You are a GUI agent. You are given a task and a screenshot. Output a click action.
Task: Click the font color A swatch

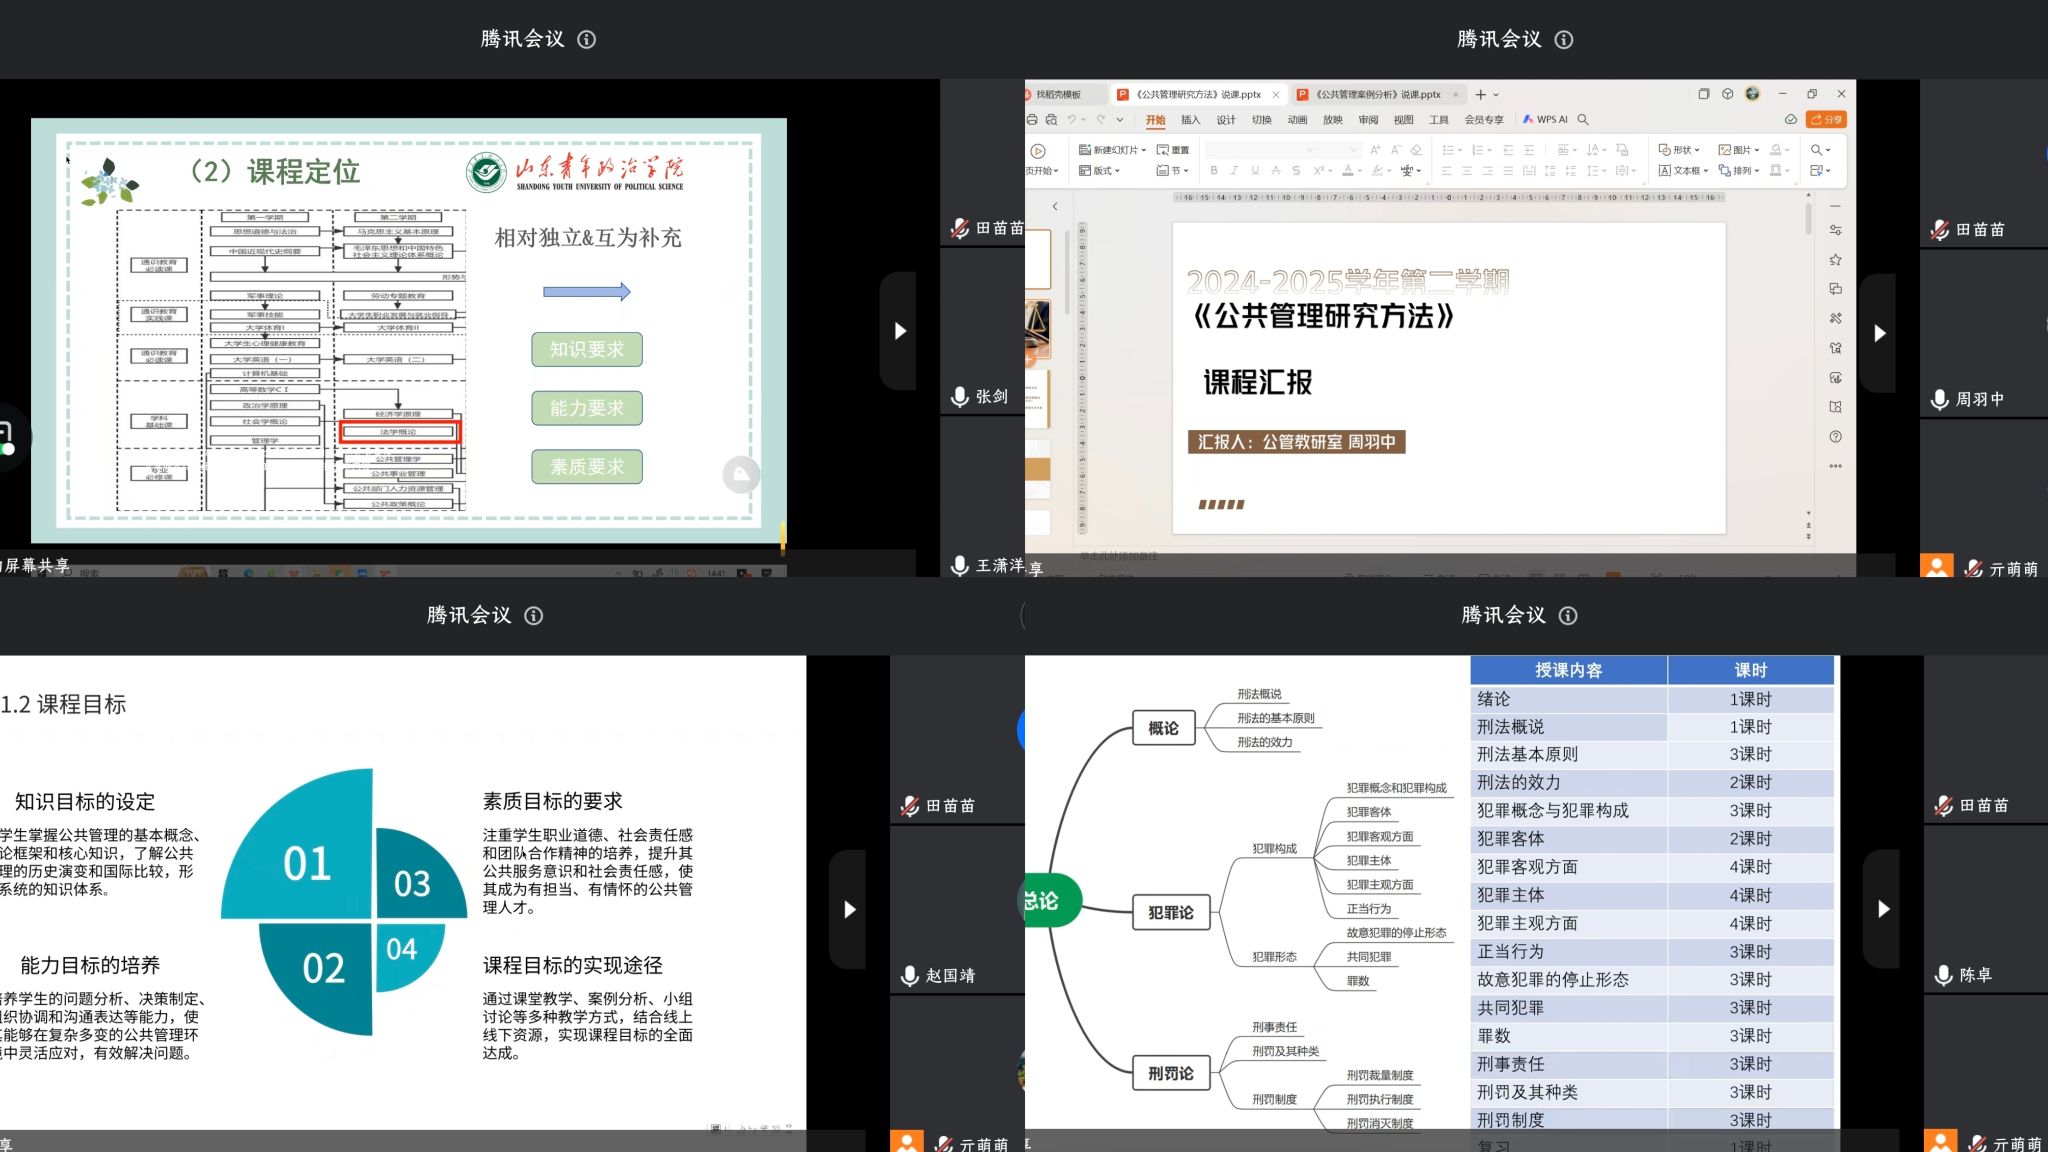coord(1349,171)
